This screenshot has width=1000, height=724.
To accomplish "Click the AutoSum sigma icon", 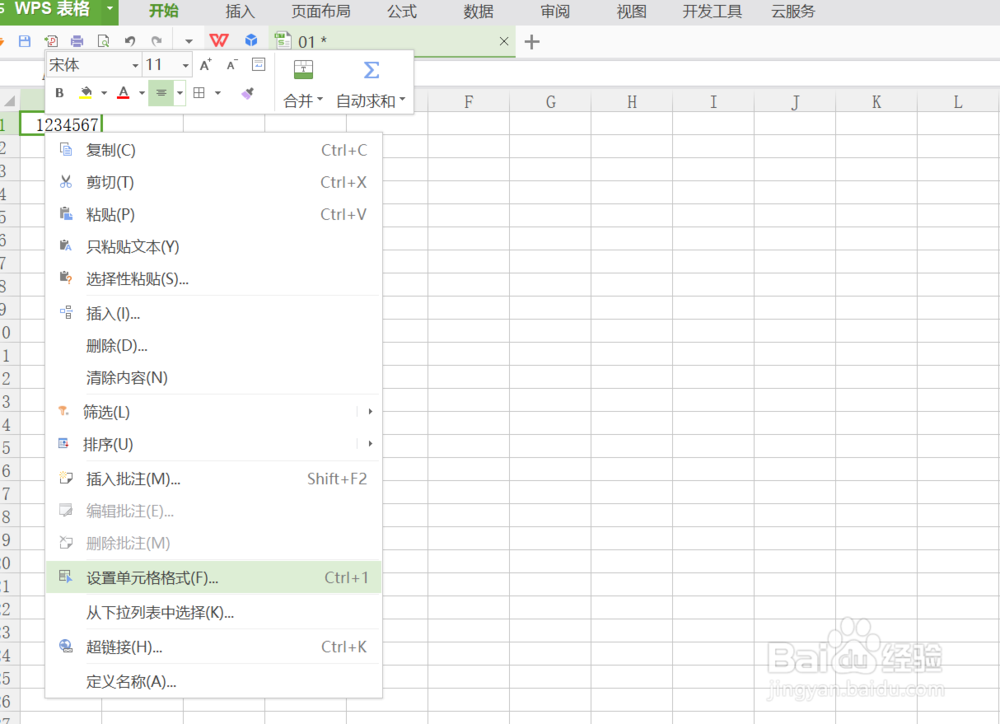I will 371,70.
